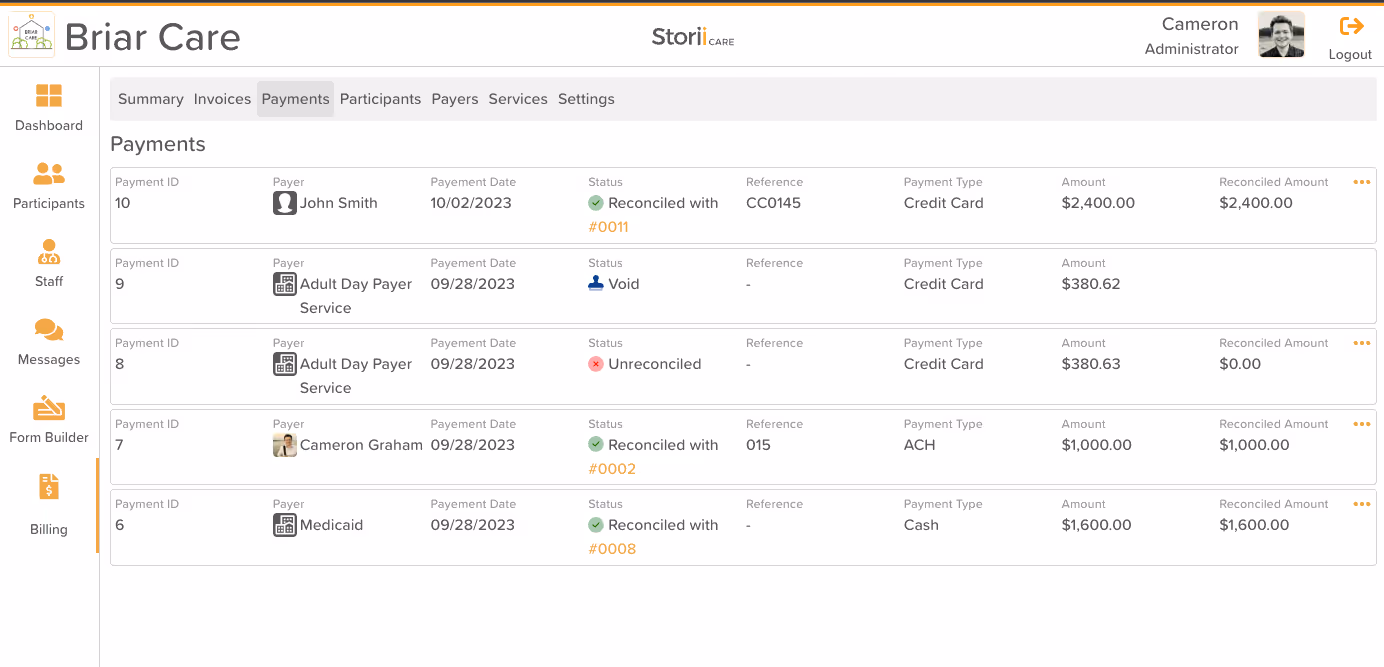The width and height of the screenshot is (1384, 667).
Task: Click the building icon beside Medicaid
Action: (285, 525)
